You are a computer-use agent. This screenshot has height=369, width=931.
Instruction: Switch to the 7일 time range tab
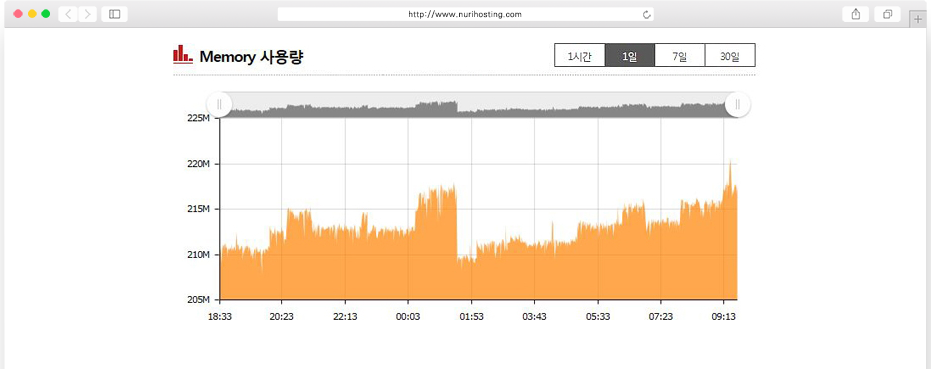pyautogui.click(x=680, y=55)
